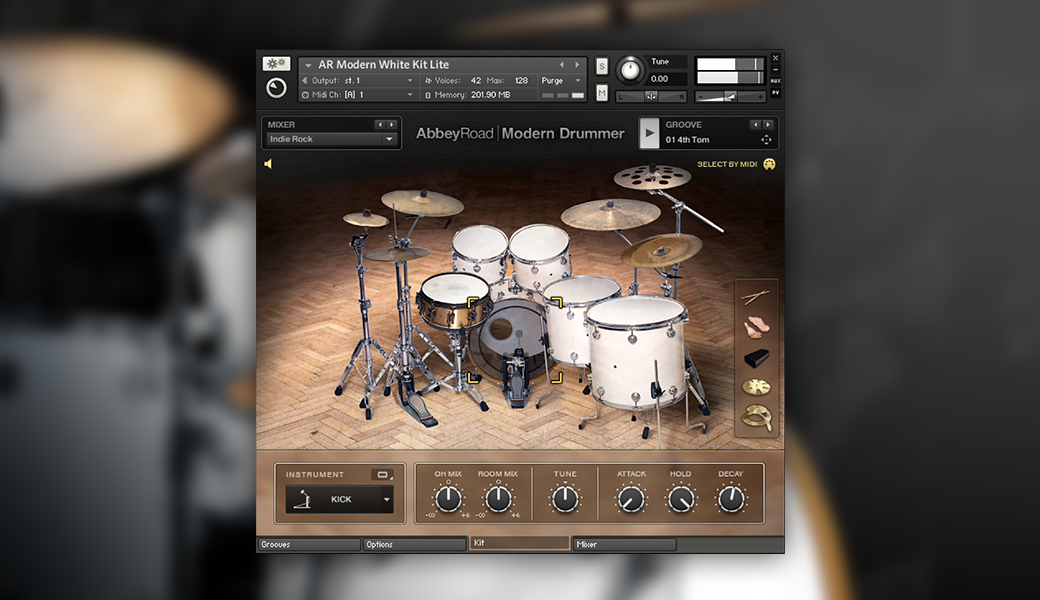Click the kick pedal instrument icon
The height and width of the screenshot is (600, 1040).
pyautogui.click(x=302, y=499)
